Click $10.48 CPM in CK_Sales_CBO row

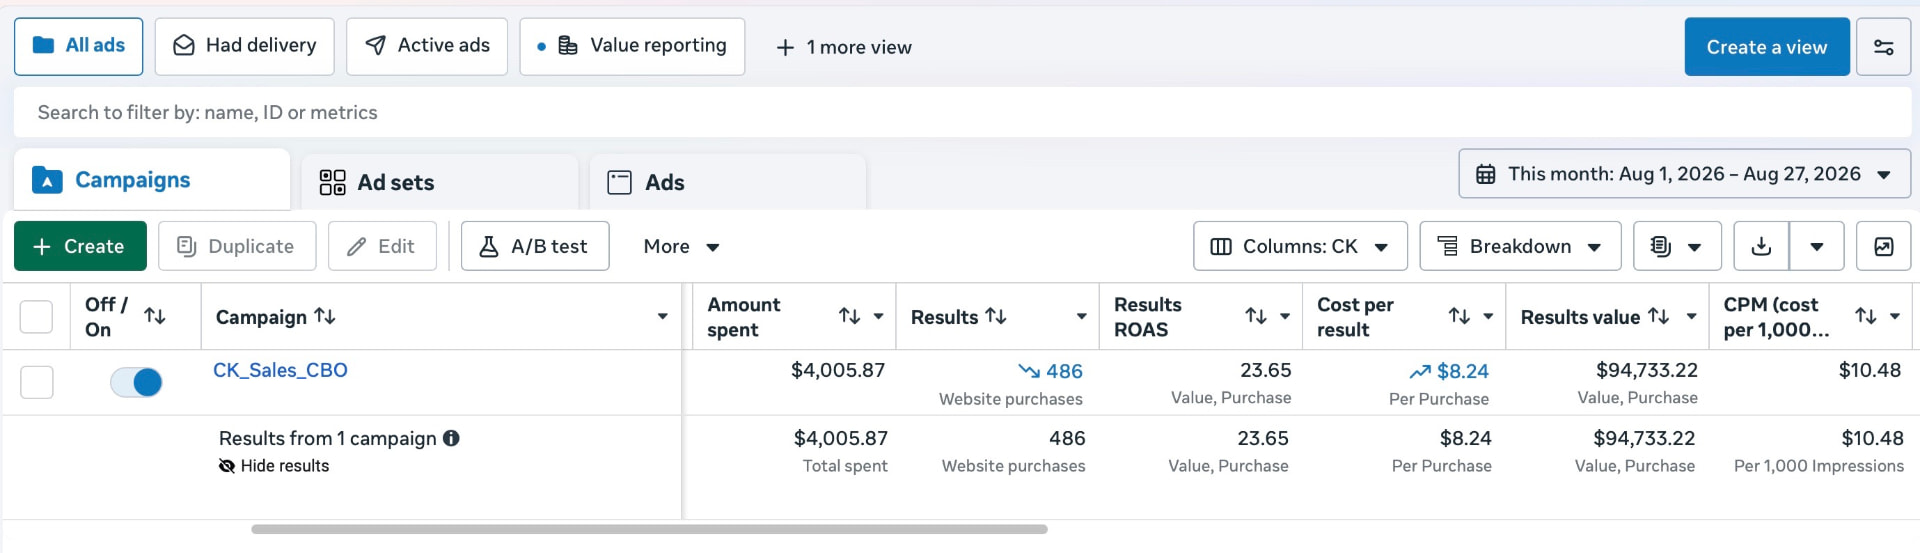(1870, 370)
